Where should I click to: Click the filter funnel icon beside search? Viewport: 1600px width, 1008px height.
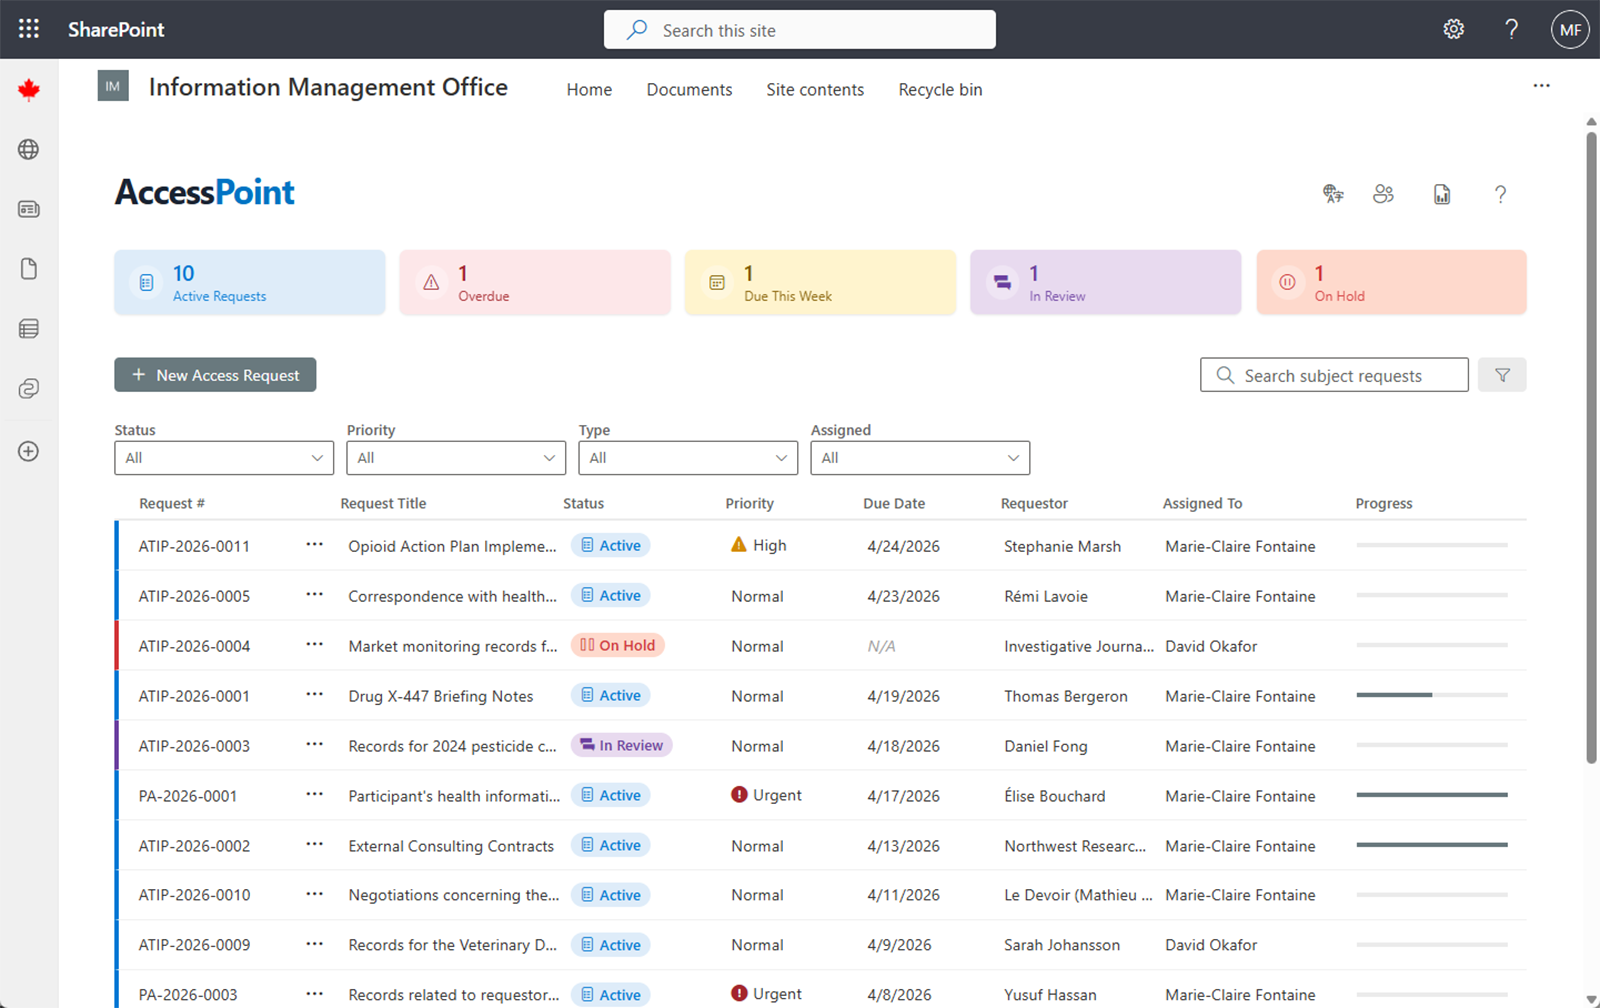click(x=1502, y=375)
